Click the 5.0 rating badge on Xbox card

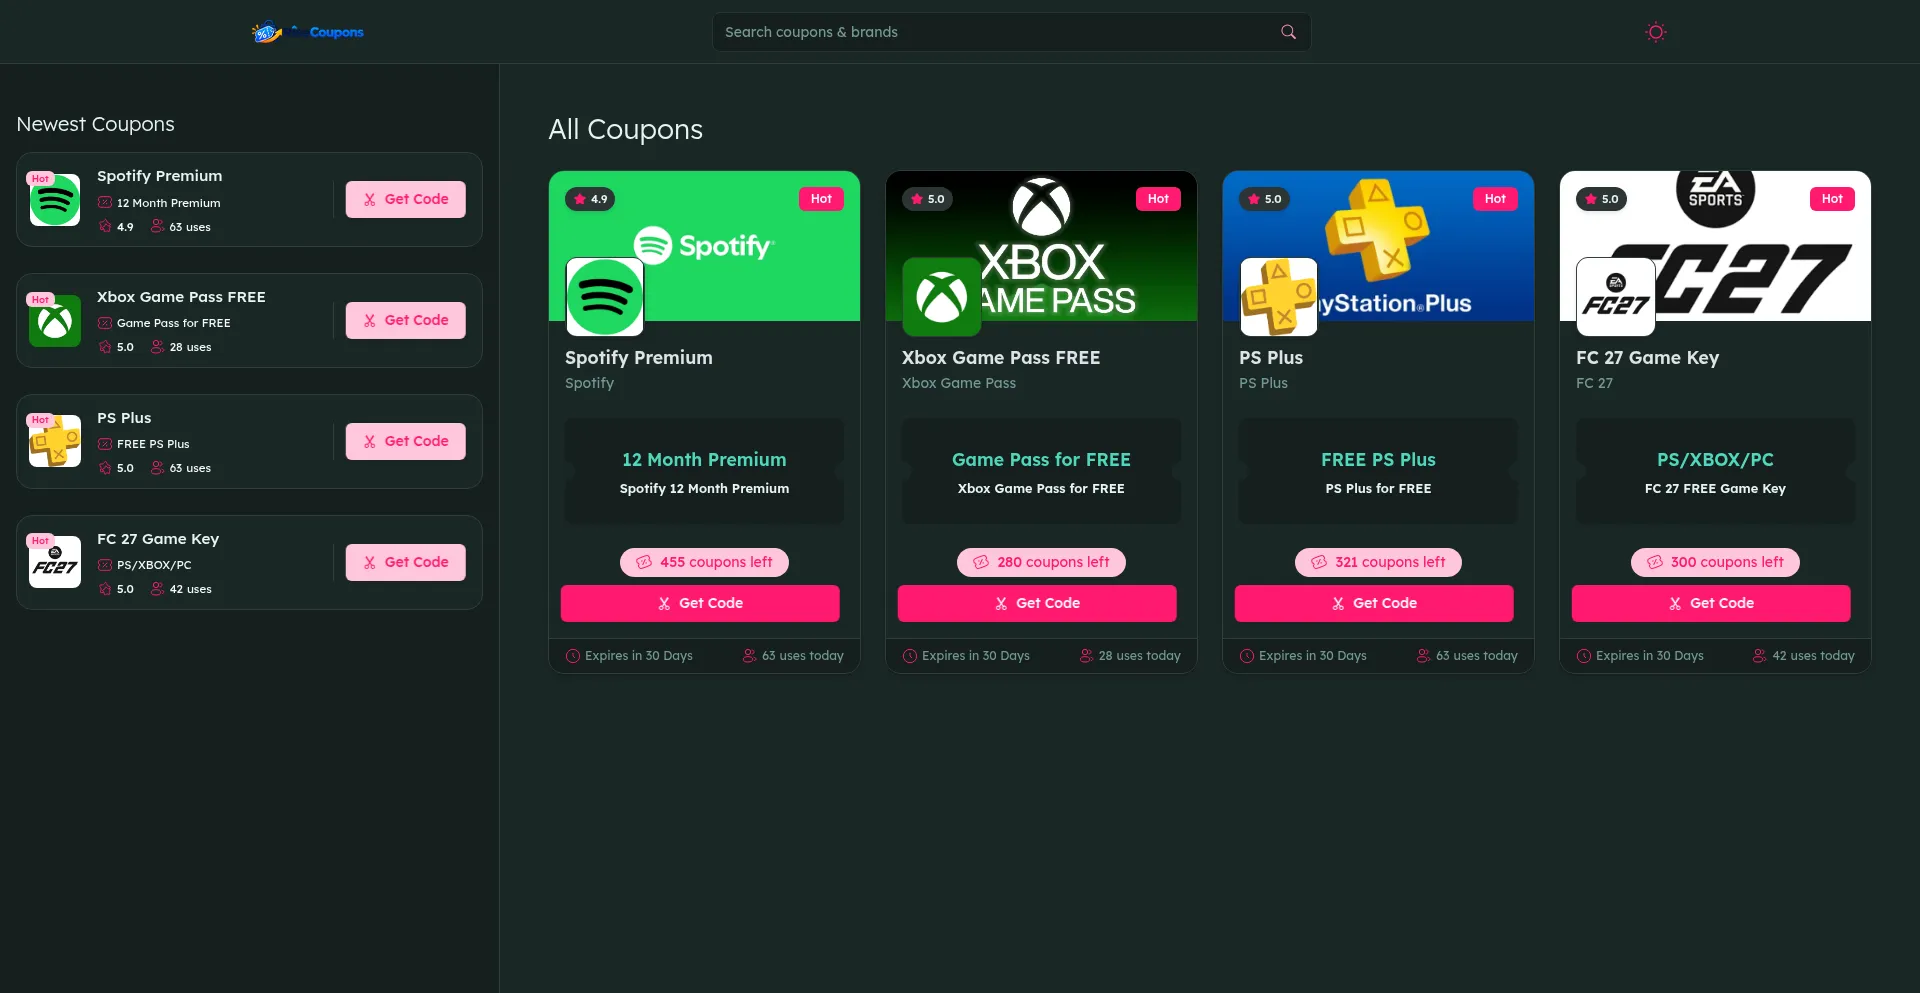tap(927, 199)
